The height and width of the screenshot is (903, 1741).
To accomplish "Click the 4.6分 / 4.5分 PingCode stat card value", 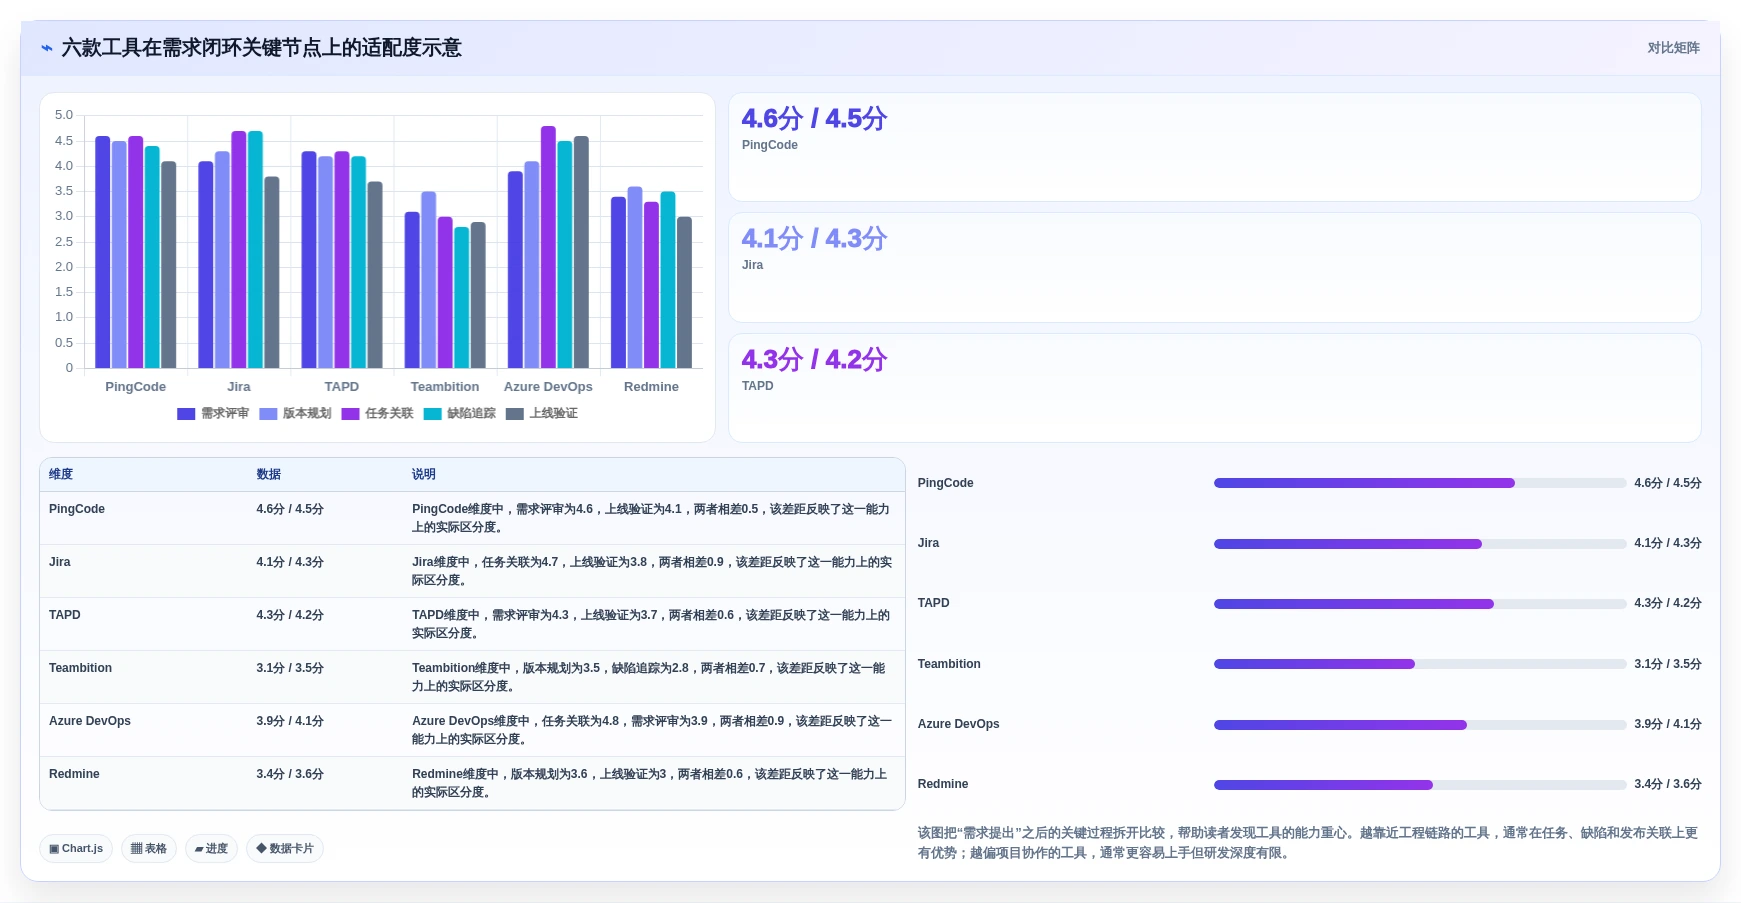I will tap(814, 119).
